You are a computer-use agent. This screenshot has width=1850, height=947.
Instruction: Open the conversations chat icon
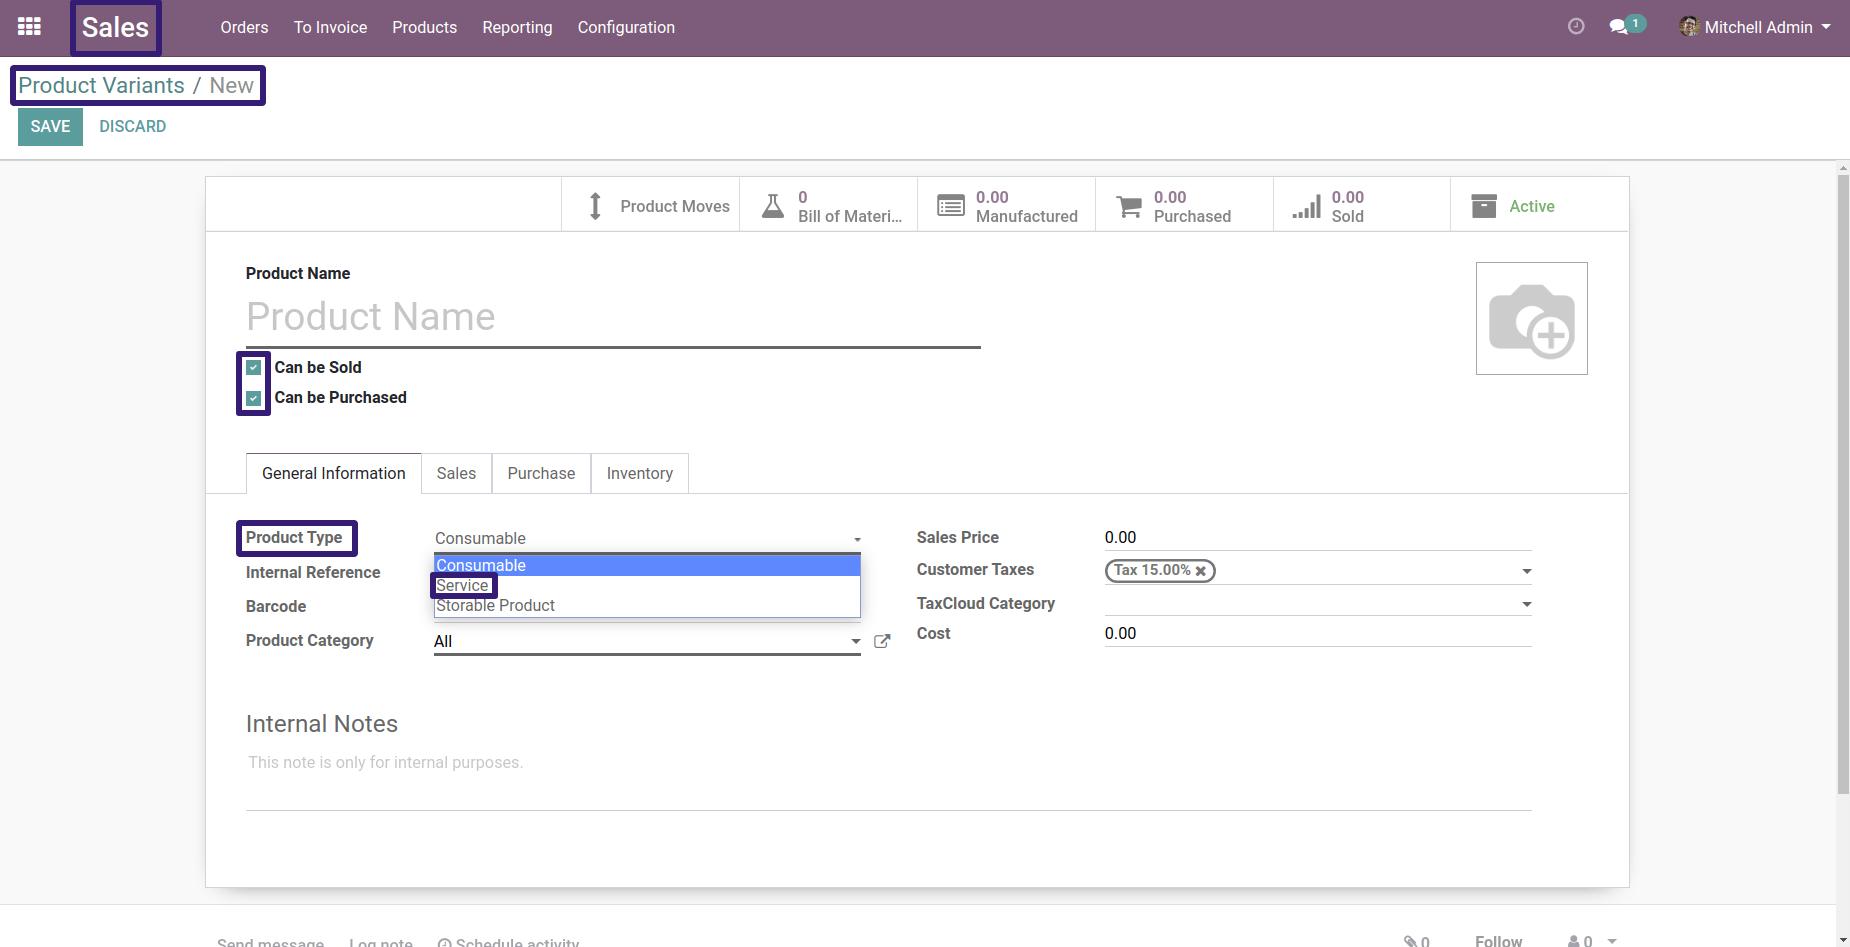1618,27
